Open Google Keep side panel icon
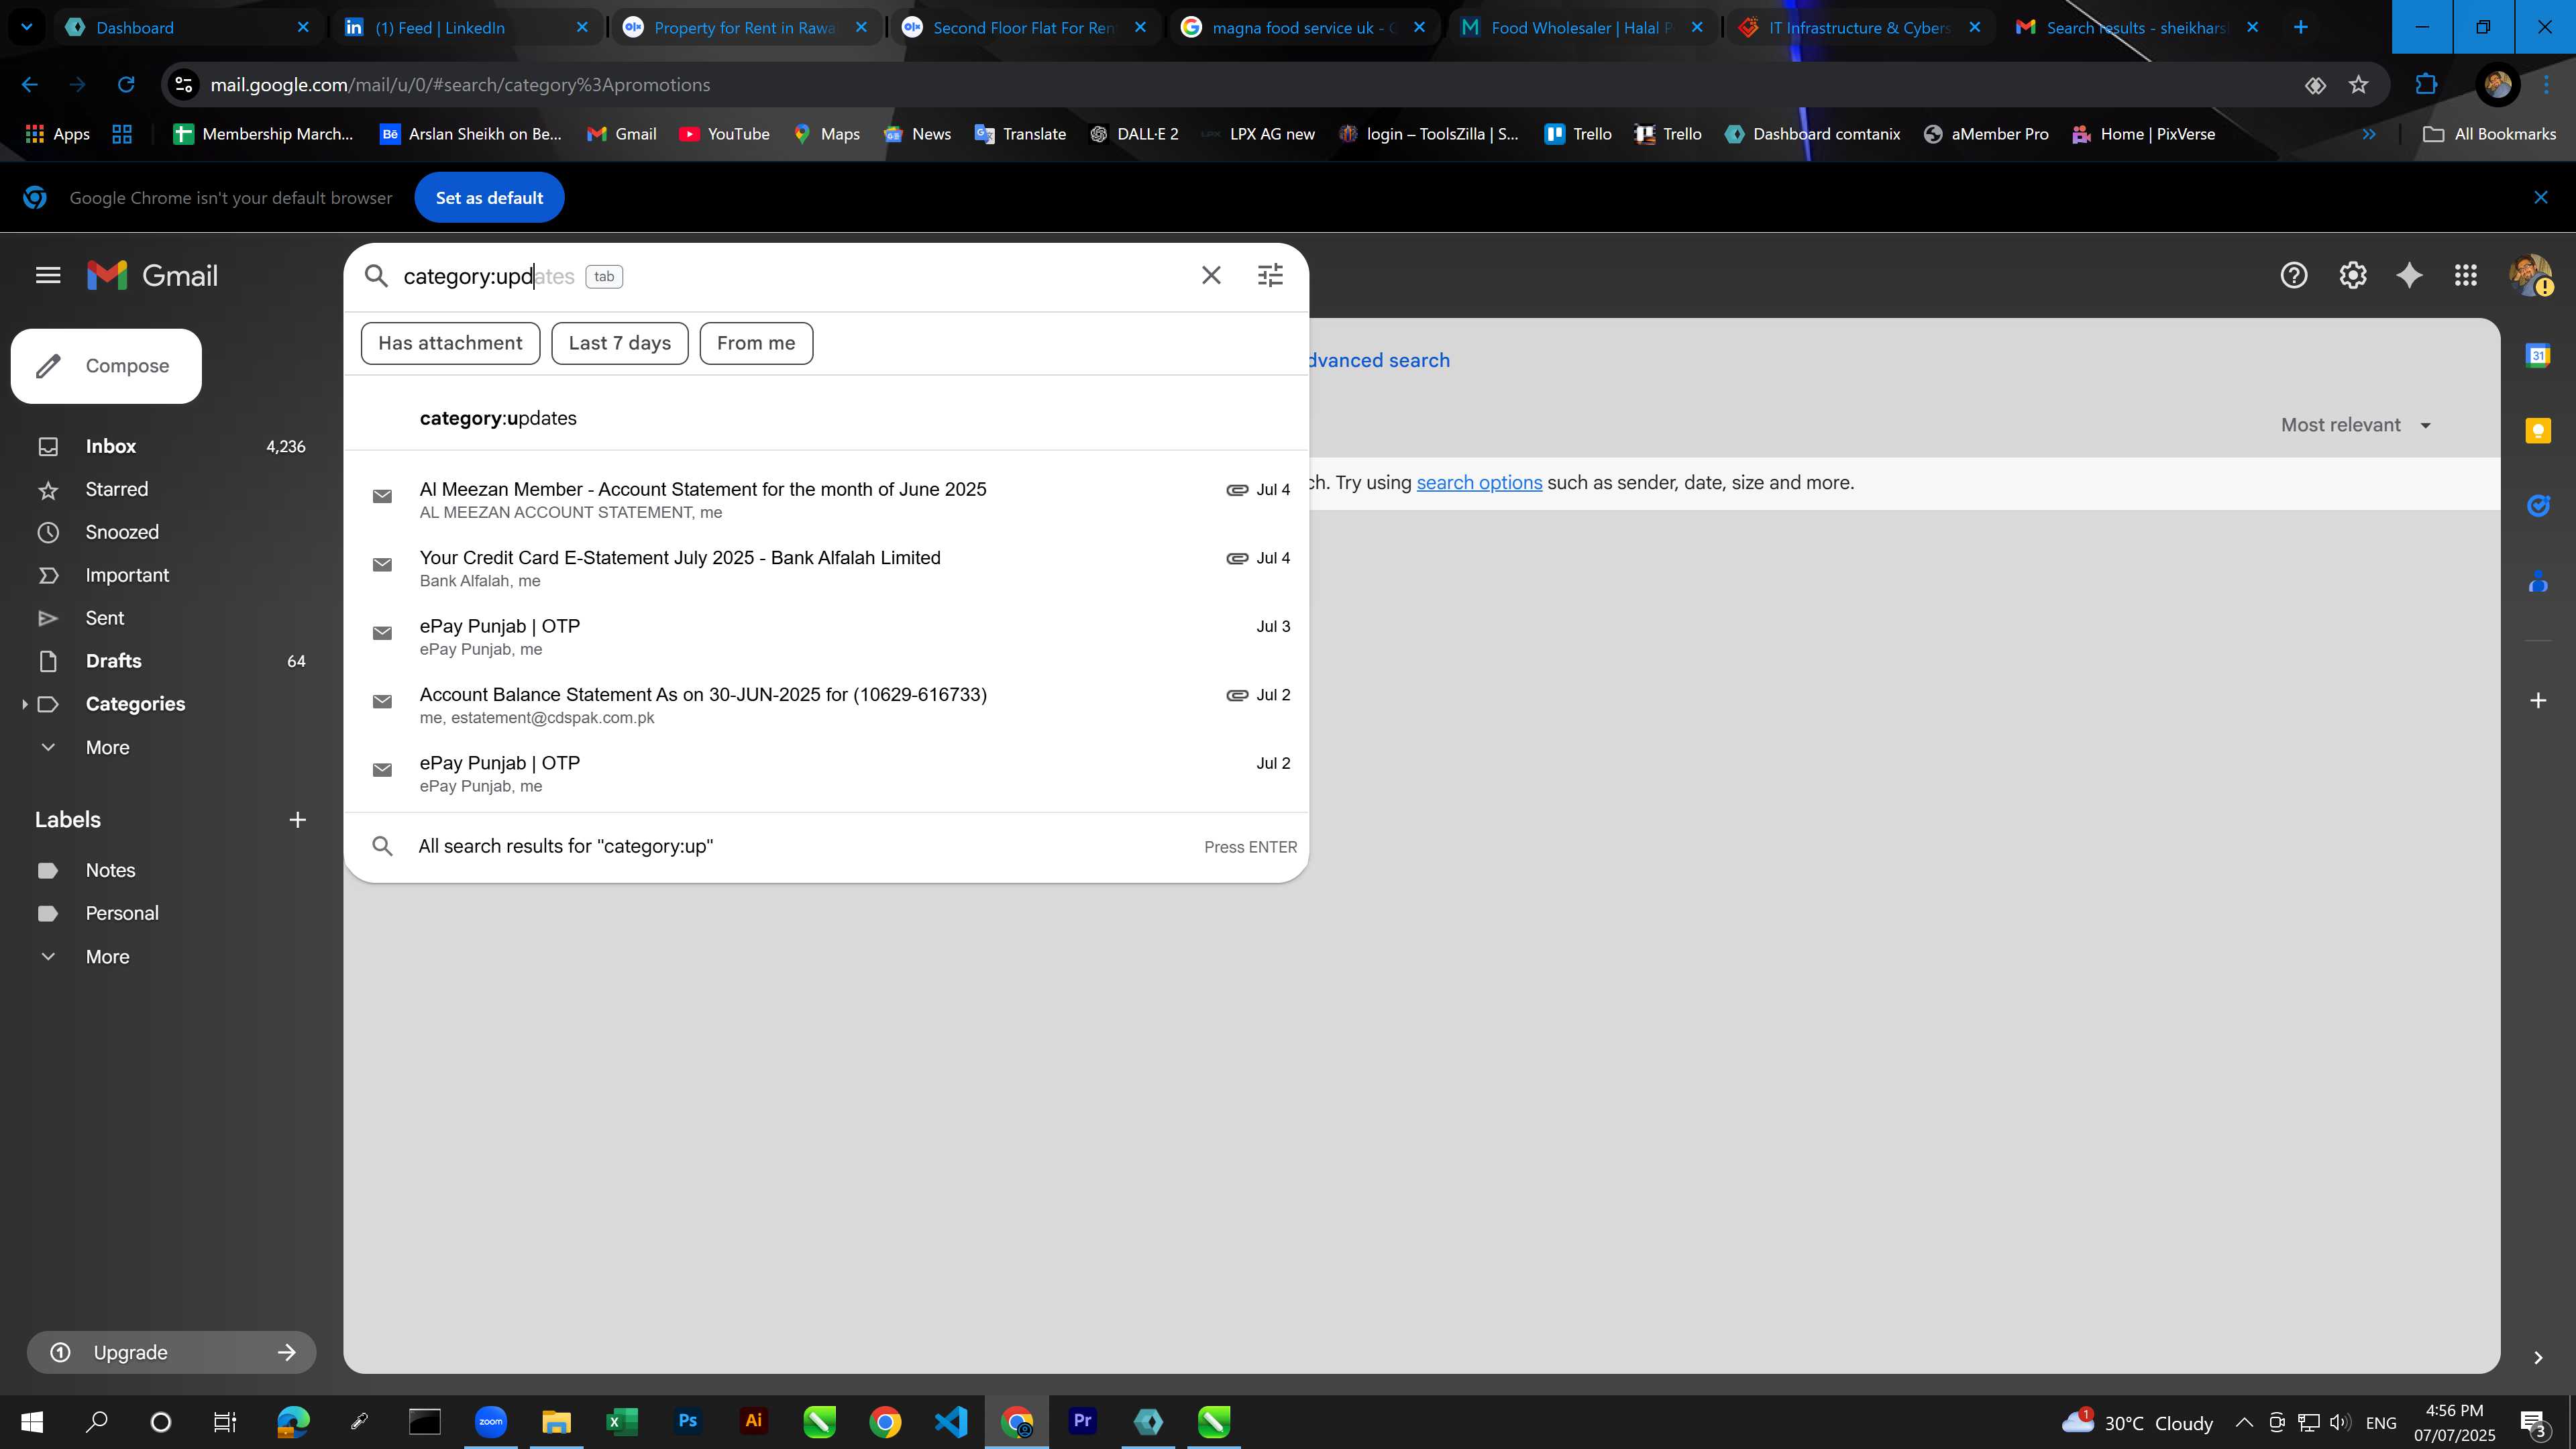Viewport: 2576px width, 1449px height. pyautogui.click(x=2538, y=431)
